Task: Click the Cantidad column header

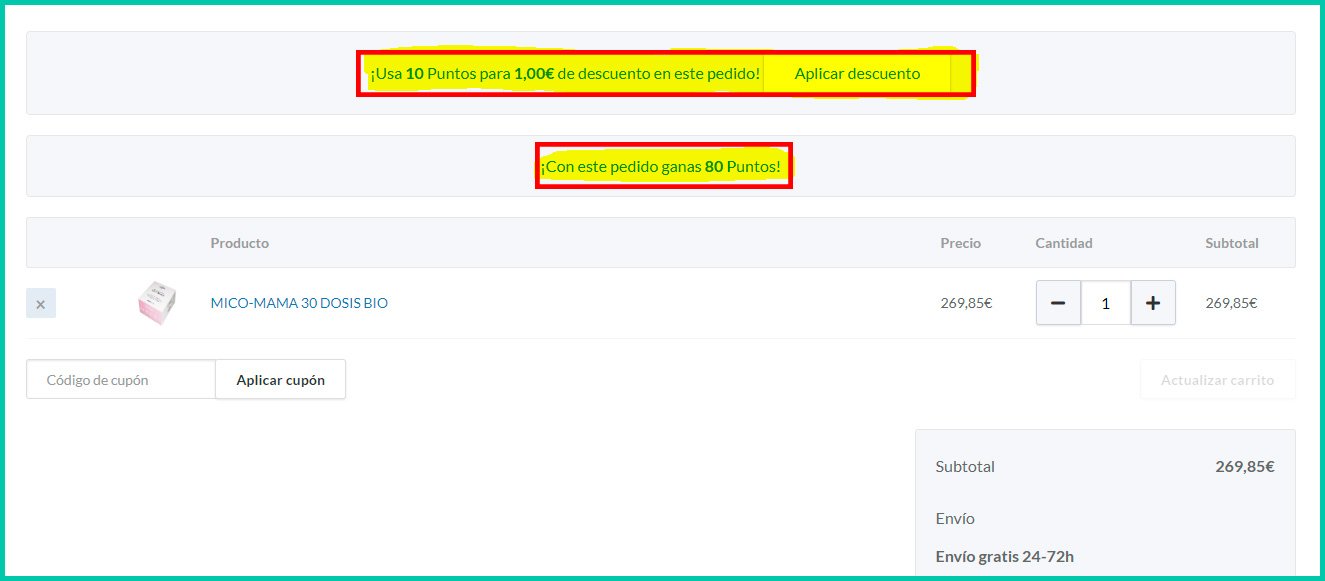Action: point(1063,243)
